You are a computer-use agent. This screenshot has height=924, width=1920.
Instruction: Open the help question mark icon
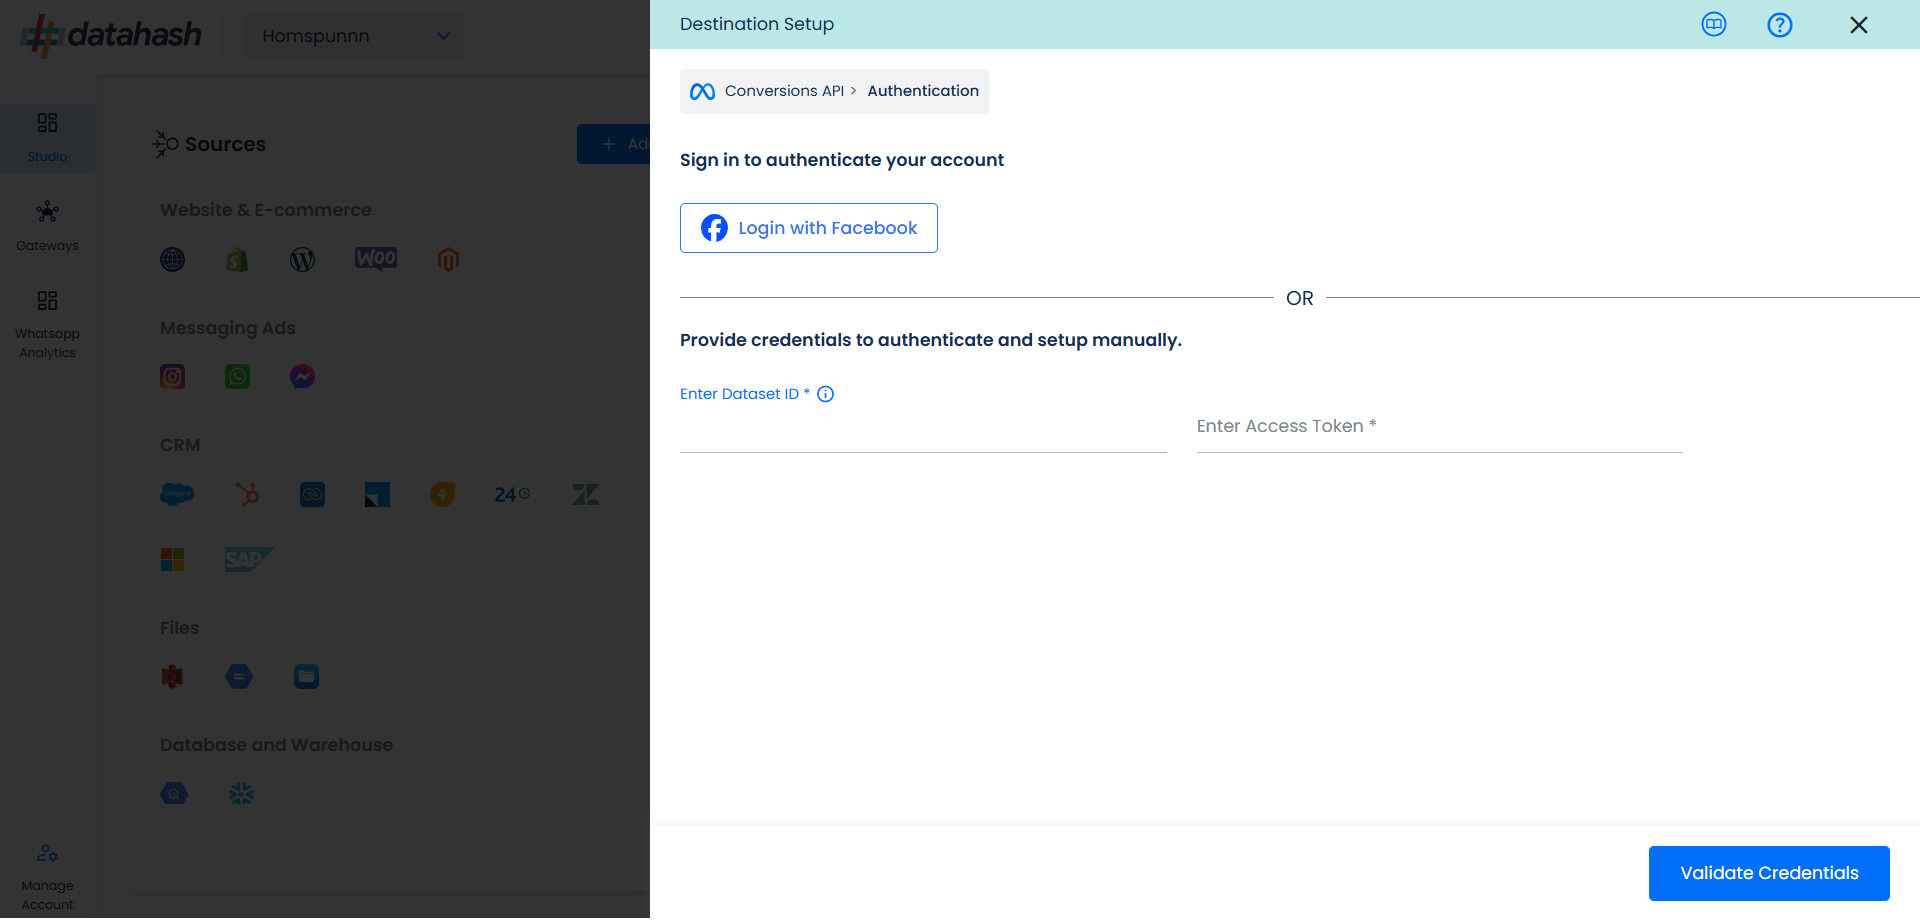click(x=1779, y=25)
